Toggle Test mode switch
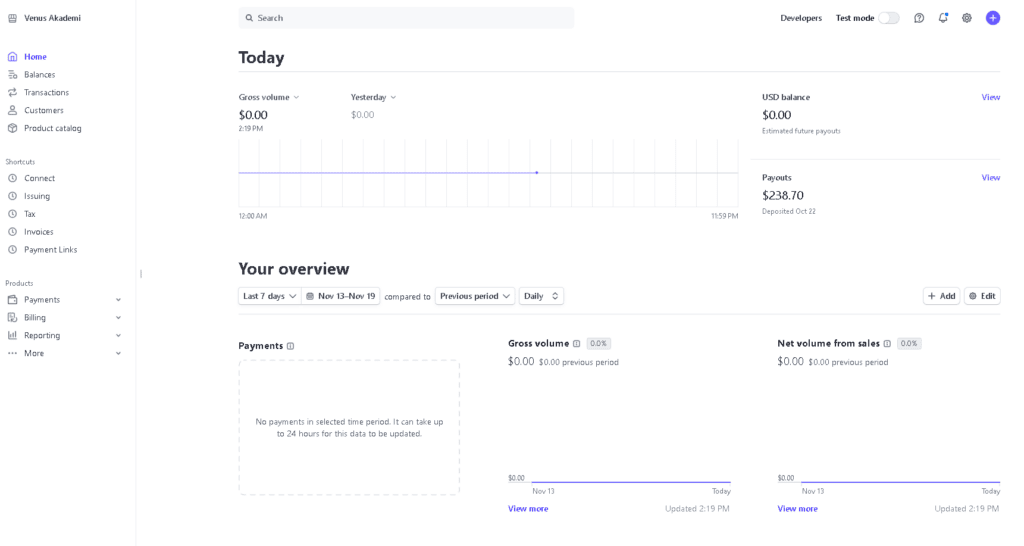Viewport: 1024px width, 546px height. [x=888, y=18]
